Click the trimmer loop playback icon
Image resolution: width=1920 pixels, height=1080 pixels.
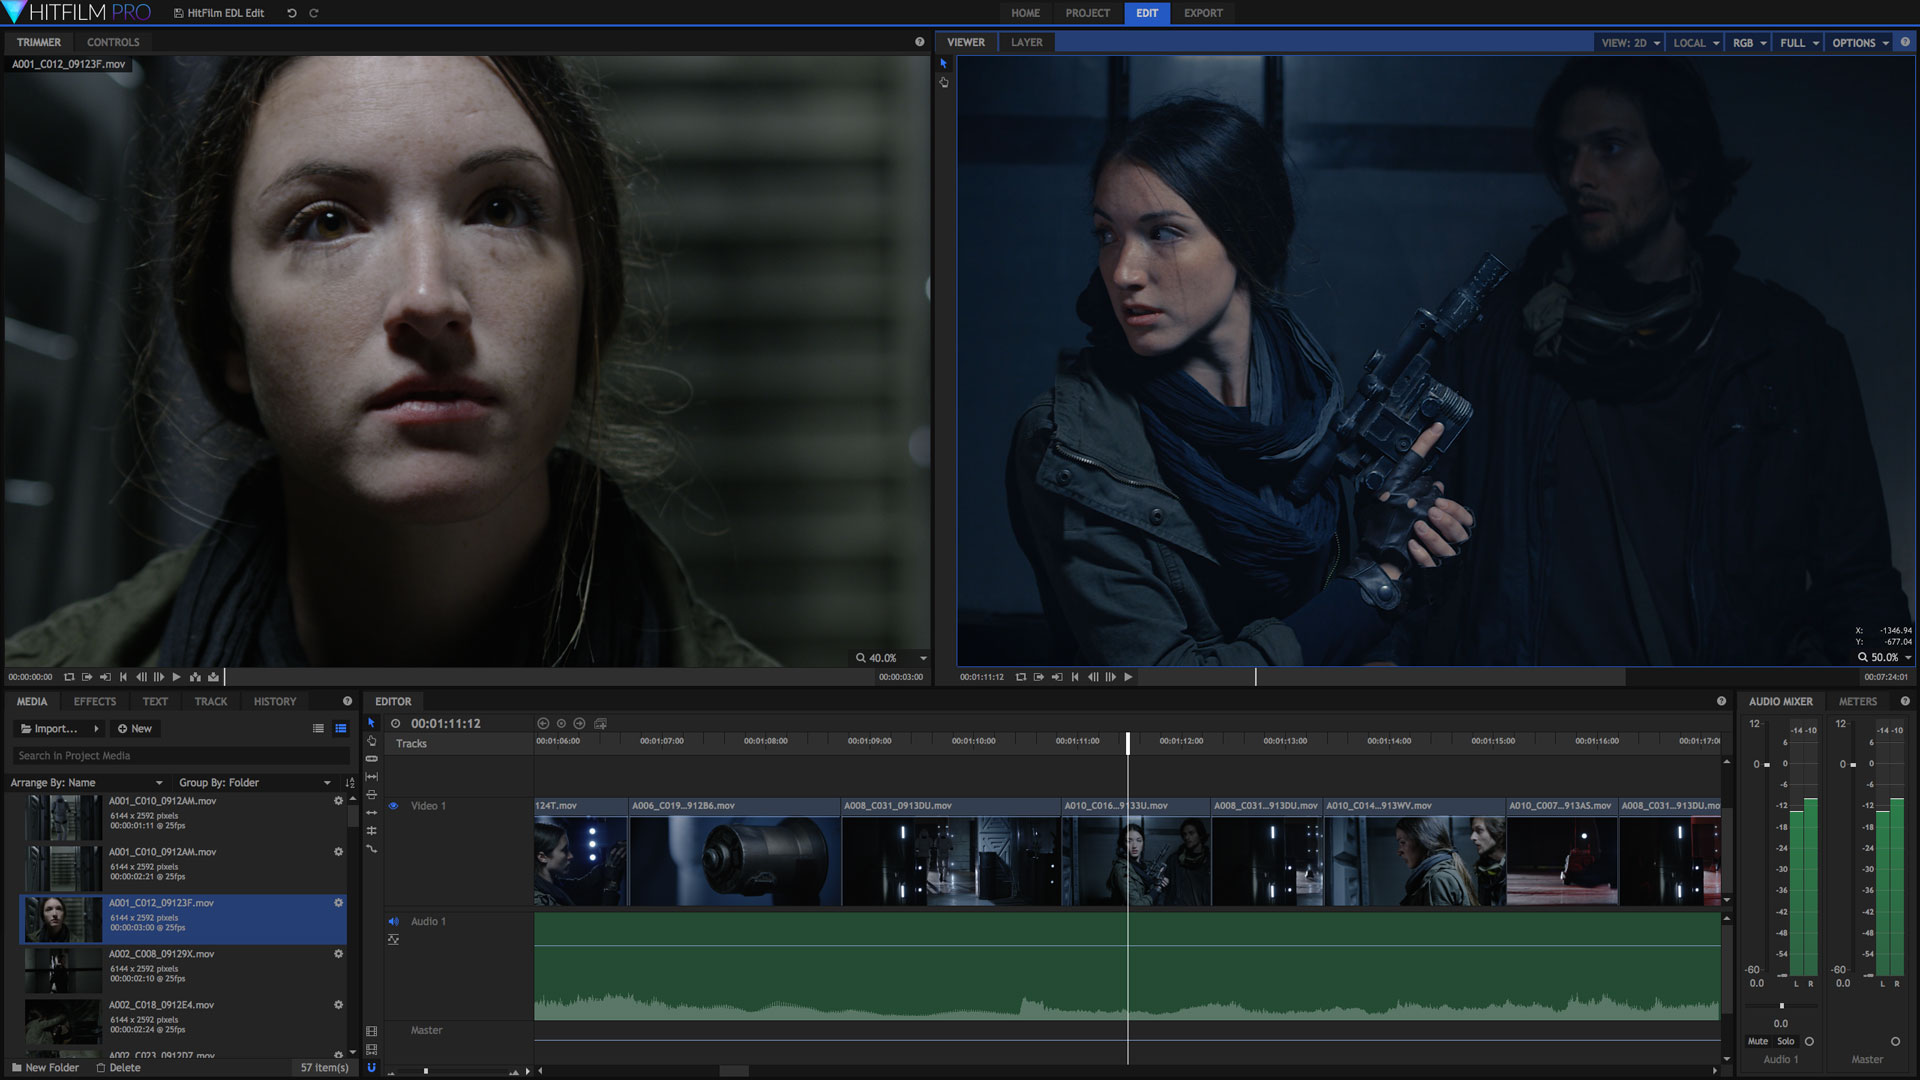(x=73, y=676)
